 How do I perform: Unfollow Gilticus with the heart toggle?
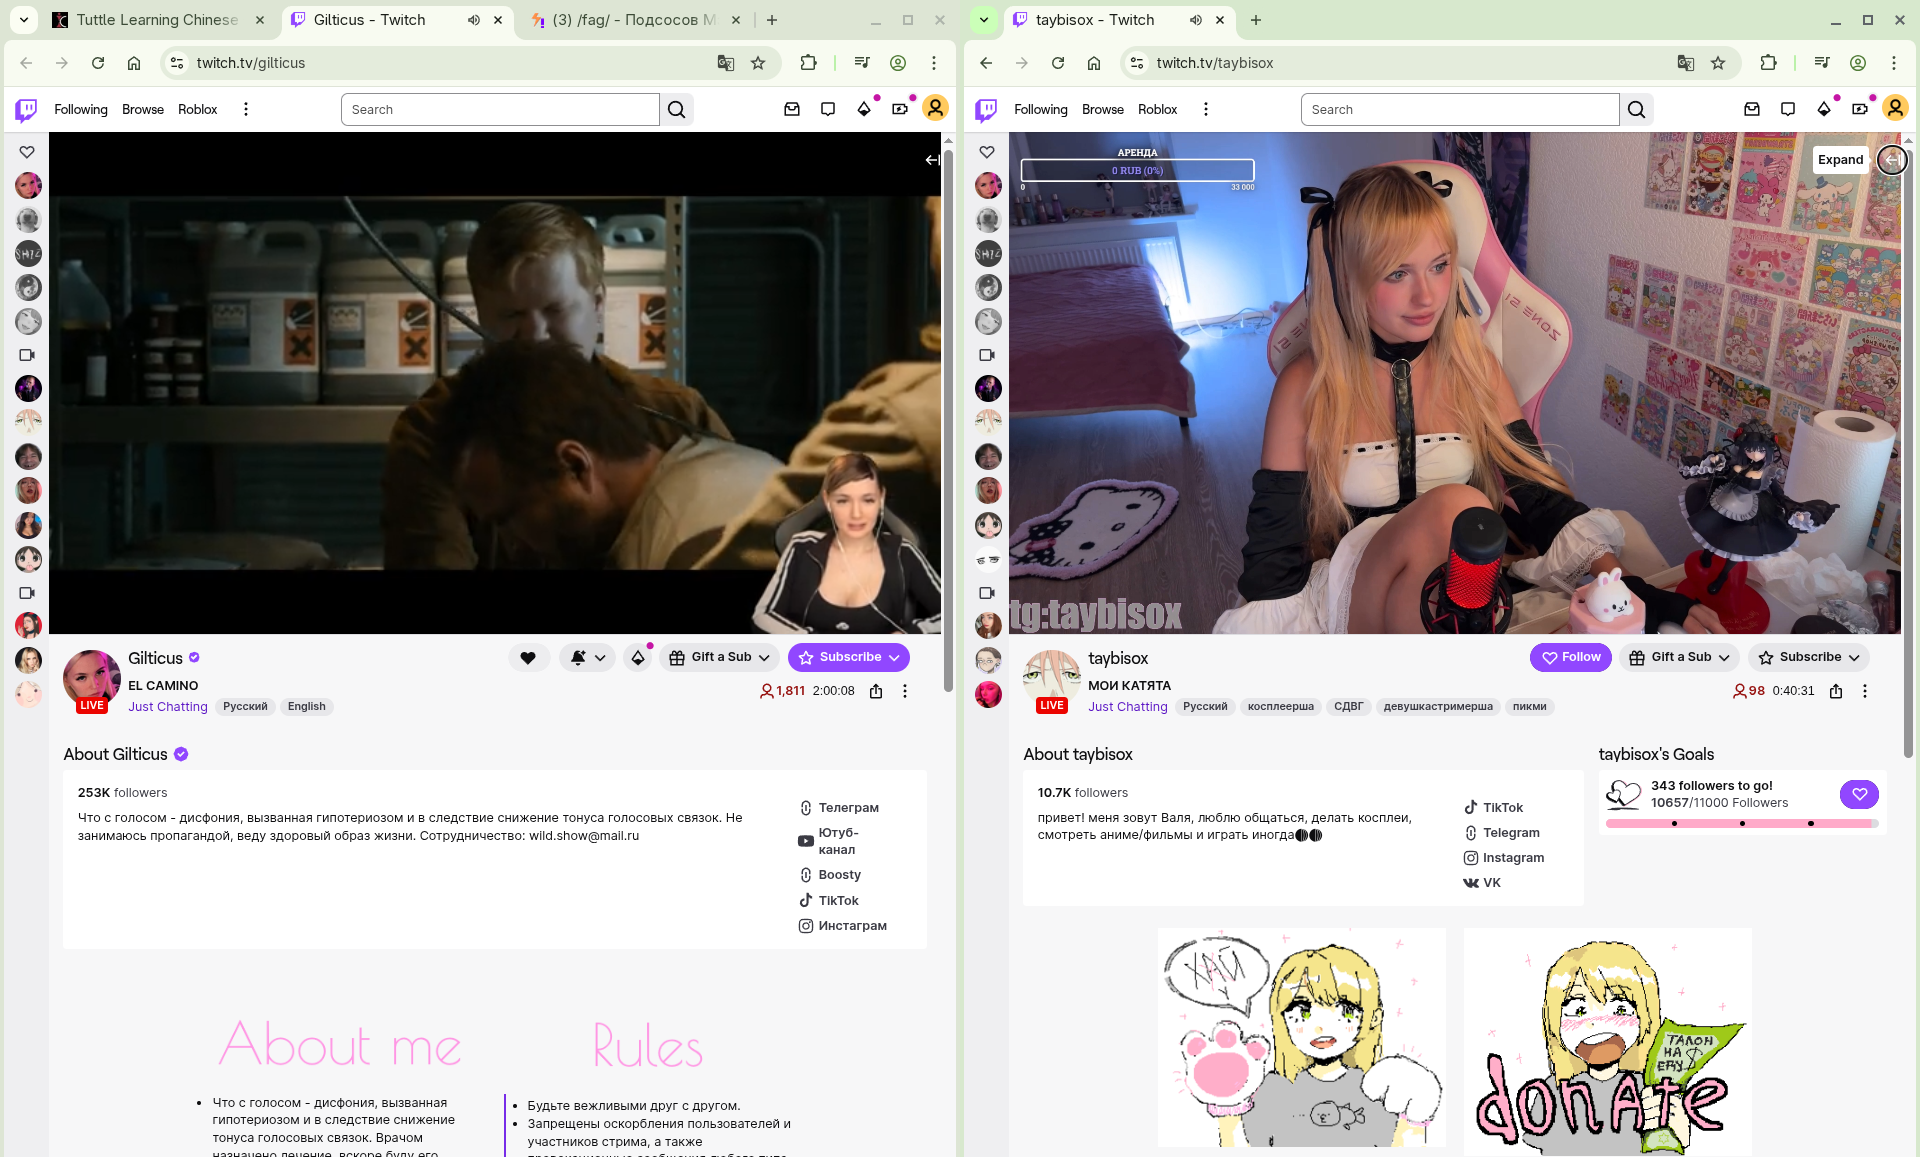coord(528,658)
